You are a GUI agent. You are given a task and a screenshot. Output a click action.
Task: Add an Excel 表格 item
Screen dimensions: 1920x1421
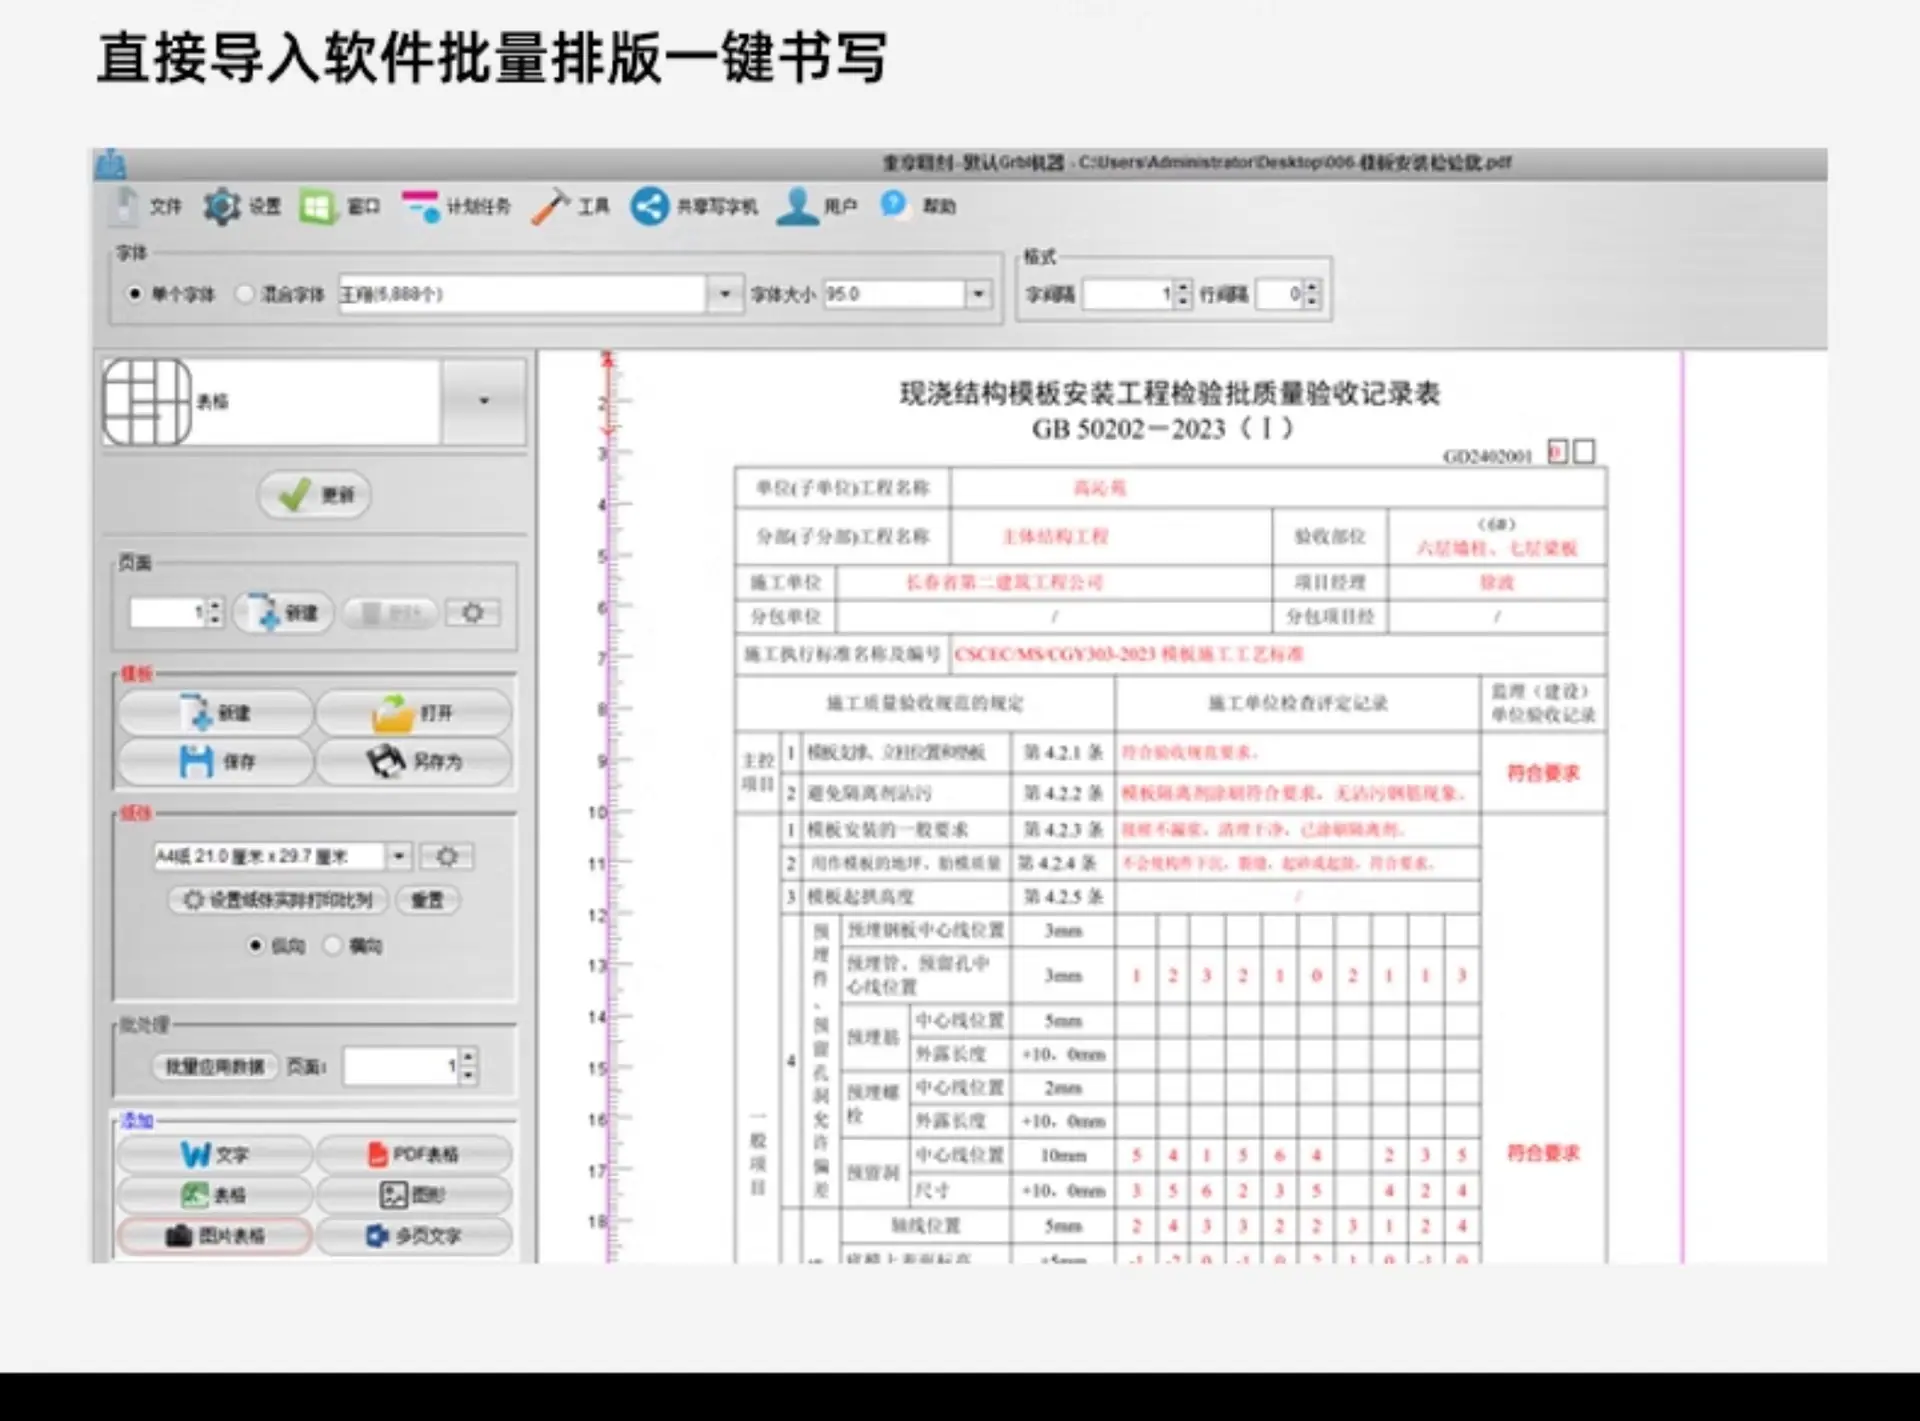click(x=215, y=1195)
